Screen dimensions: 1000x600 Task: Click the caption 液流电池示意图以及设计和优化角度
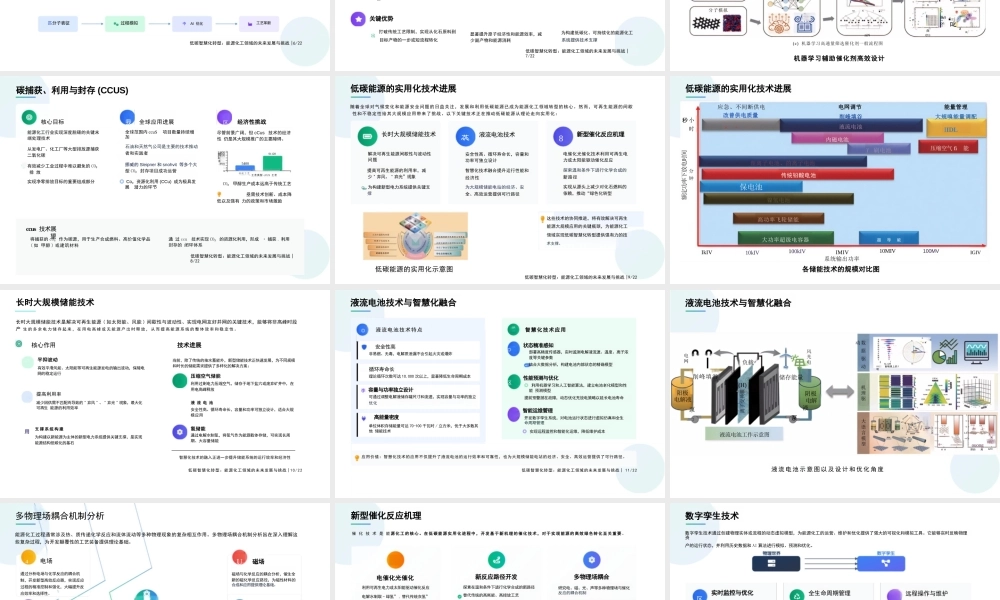[827, 469]
